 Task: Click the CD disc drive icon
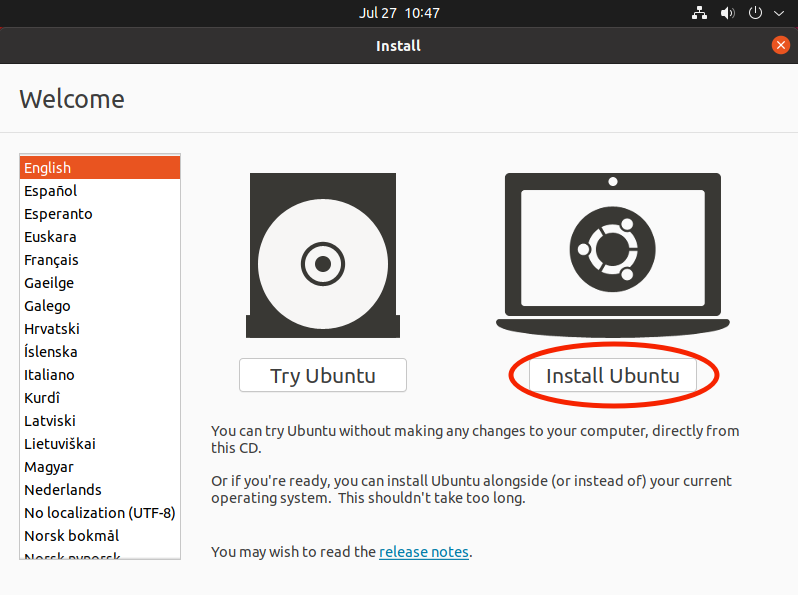[x=322, y=256]
